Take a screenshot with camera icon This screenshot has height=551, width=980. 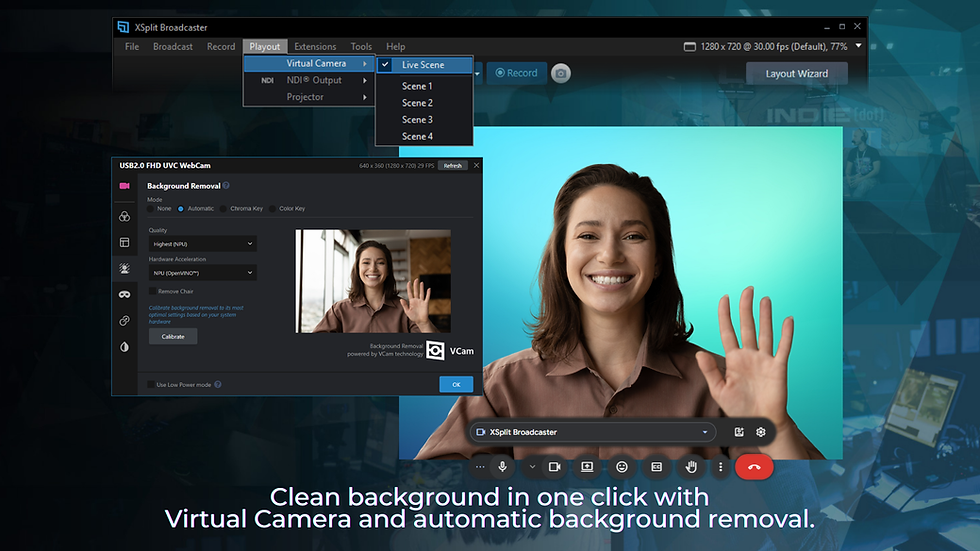tap(561, 73)
